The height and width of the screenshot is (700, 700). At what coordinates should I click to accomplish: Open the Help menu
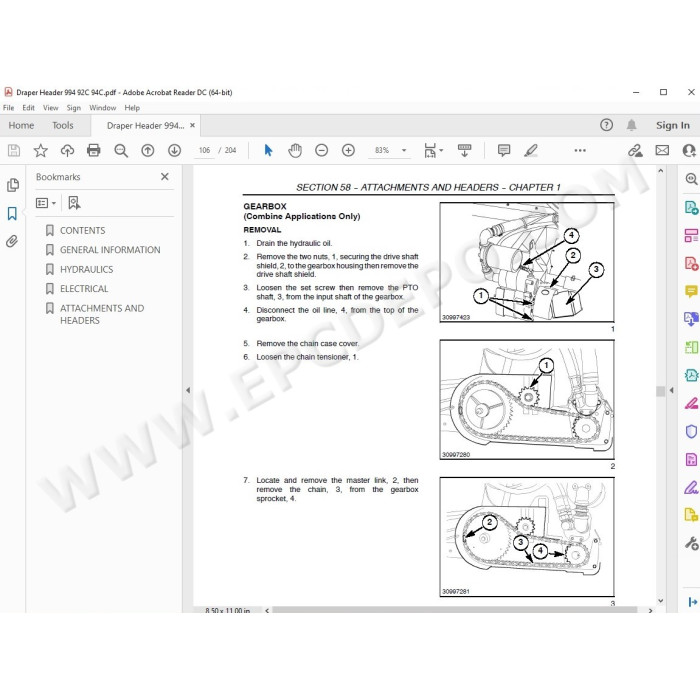pos(132,108)
